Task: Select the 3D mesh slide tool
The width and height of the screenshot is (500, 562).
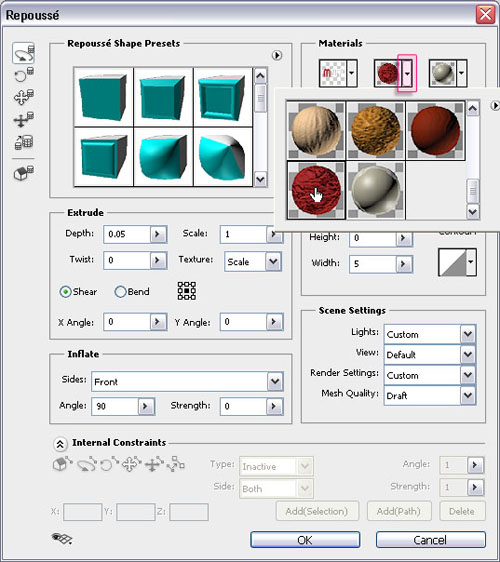Action: pyautogui.click(x=24, y=119)
